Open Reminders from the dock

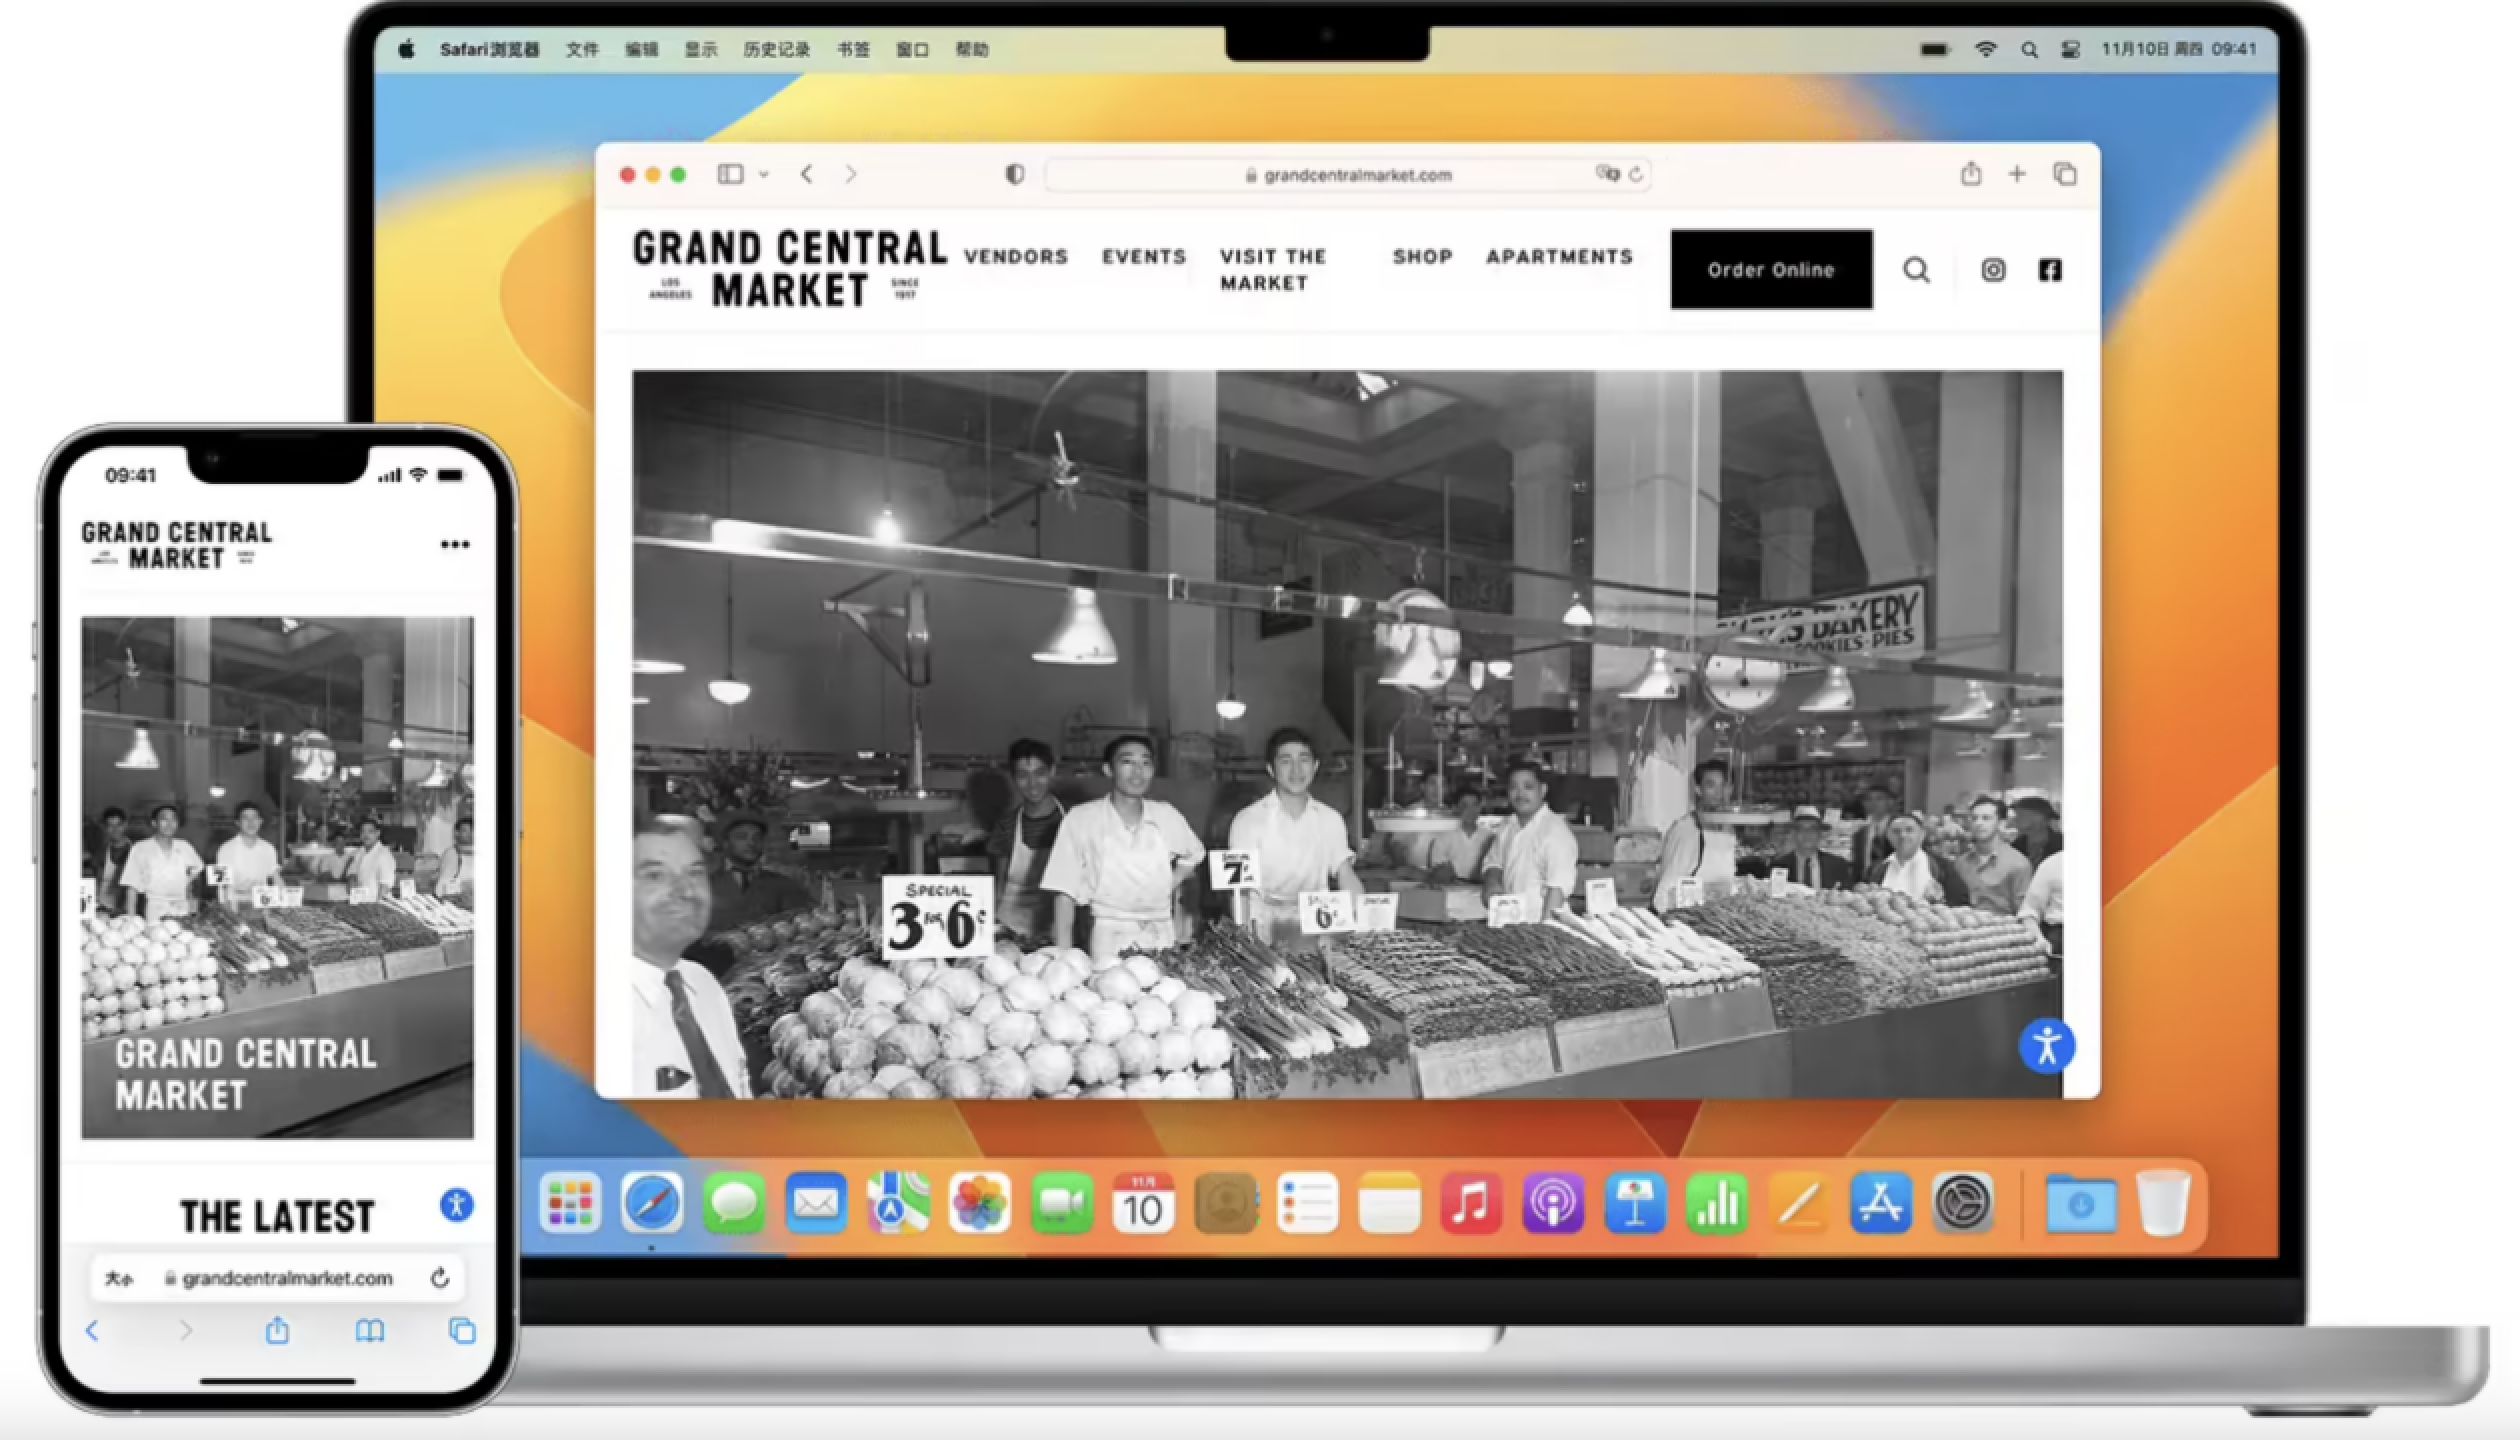point(1307,1203)
